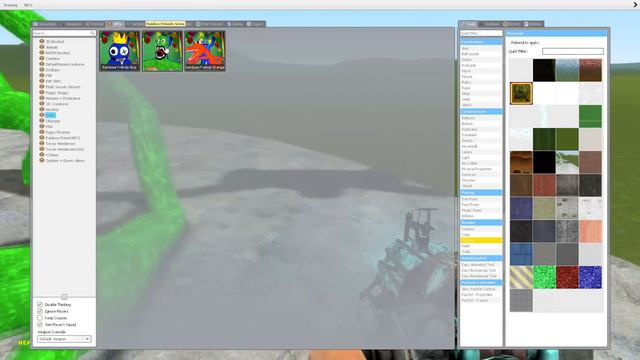Pick the gray grid material in the last row
The height and width of the screenshot is (360, 640).
coord(521,300)
